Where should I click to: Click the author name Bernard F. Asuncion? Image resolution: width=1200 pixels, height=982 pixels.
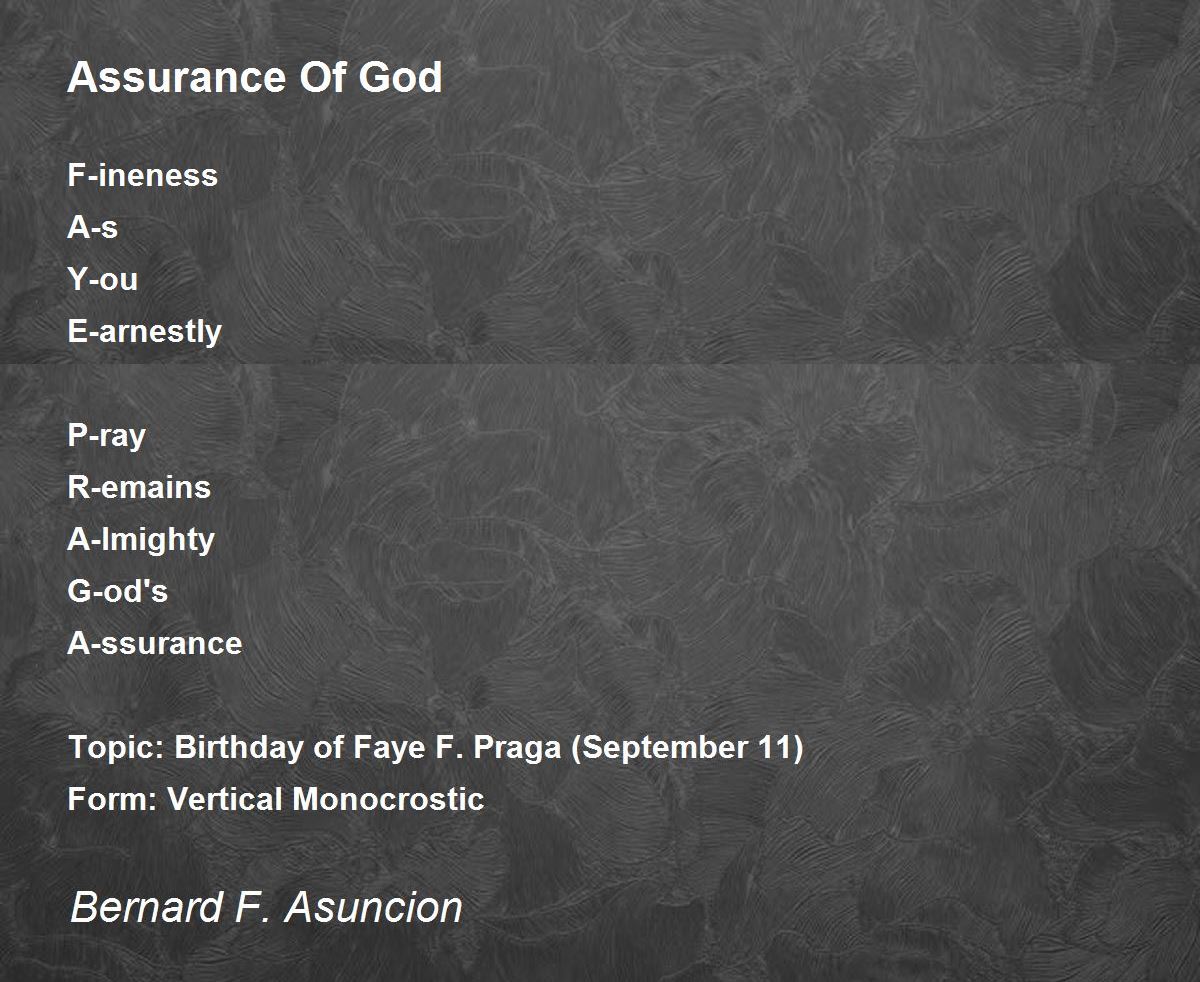267,908
